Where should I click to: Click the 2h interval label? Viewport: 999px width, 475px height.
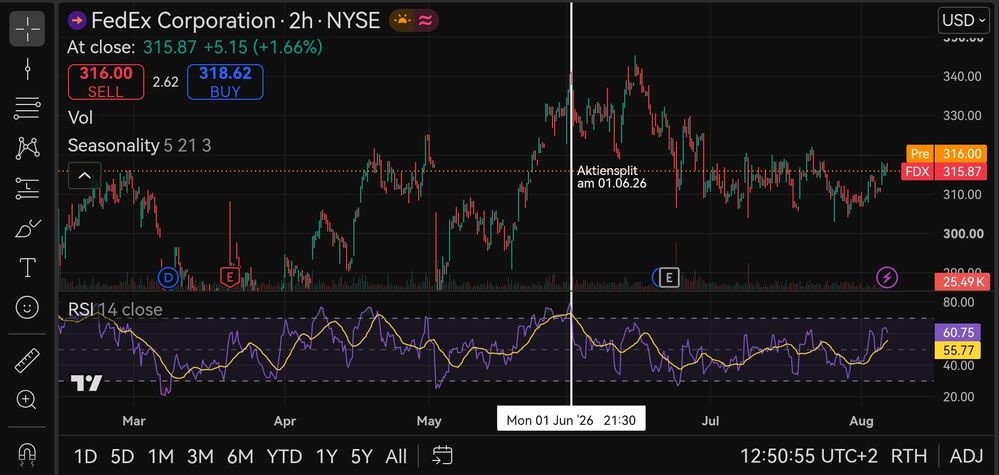pyautogui.click(x=303, y=21)
